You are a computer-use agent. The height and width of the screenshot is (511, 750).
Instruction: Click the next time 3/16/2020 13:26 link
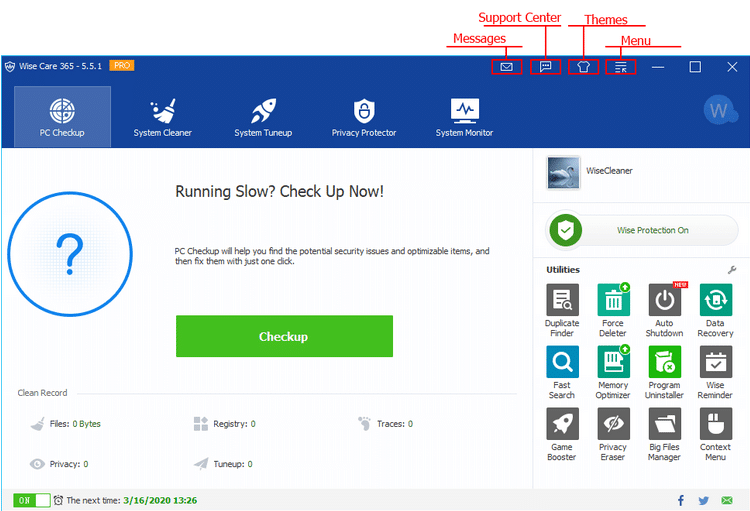pos(160,500)
